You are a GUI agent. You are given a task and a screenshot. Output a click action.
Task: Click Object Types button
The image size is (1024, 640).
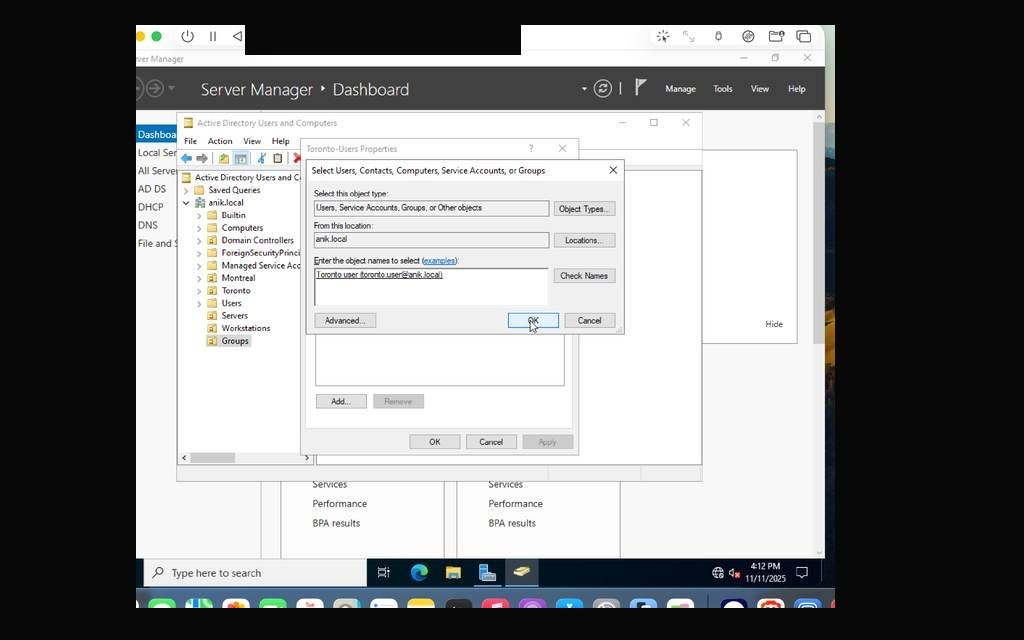[x=584, y=209]
